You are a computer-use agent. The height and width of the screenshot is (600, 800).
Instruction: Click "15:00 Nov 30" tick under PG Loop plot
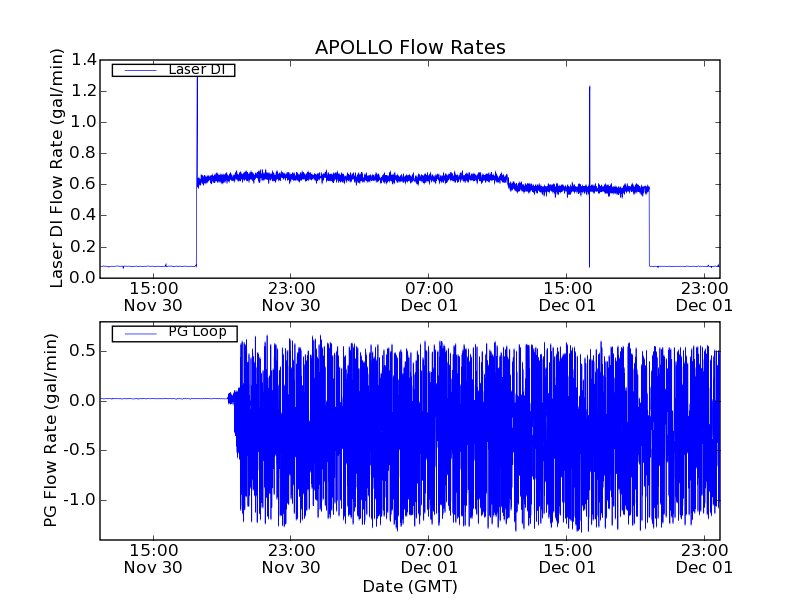[x=153, y=559]
